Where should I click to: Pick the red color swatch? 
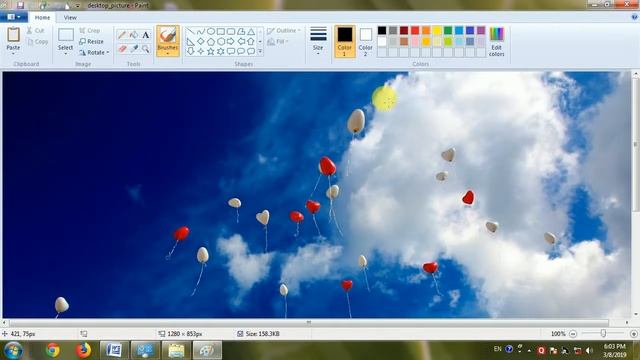pyautogui.click(x=415, y=31)
